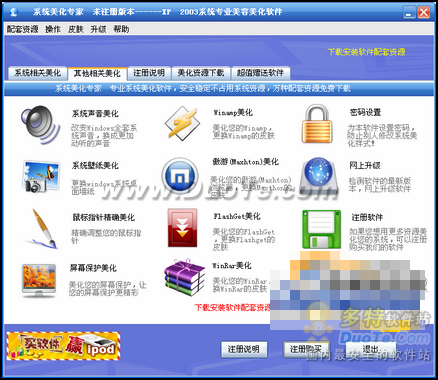The width and height of the screenshot is (438, 380).
Task: Open the system sound speaker icon
Action: click(41, 125)
